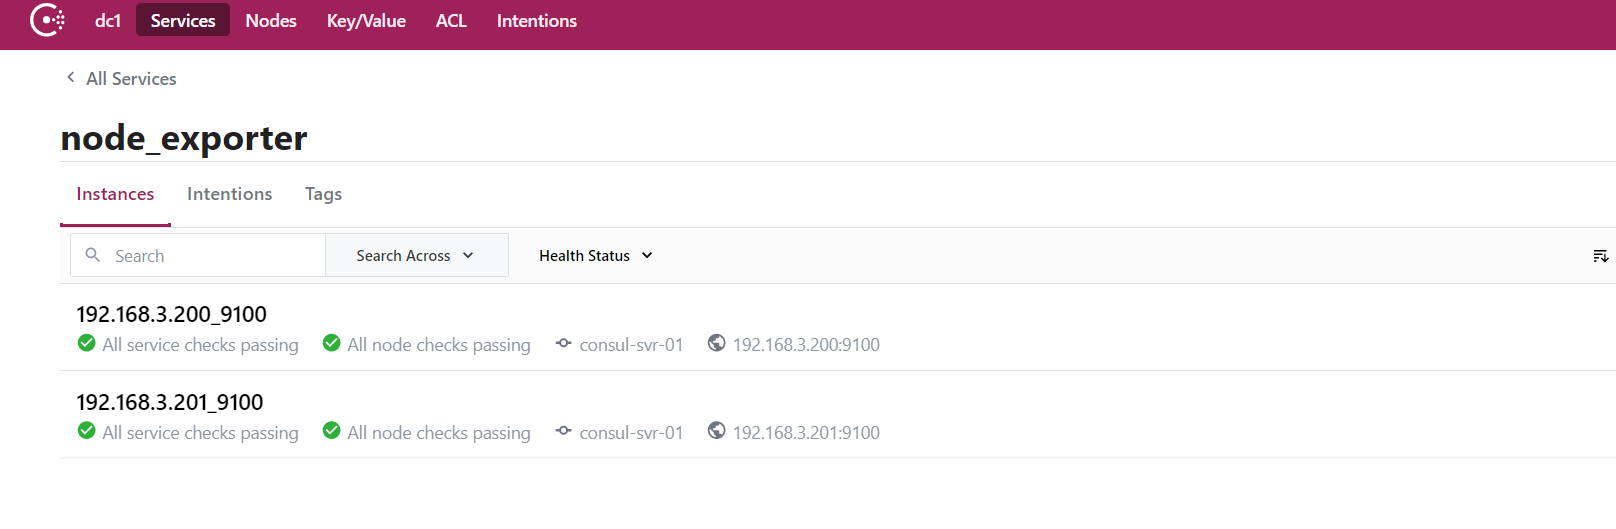Click the node icon beside first consul-svr-01

point(564,343)
